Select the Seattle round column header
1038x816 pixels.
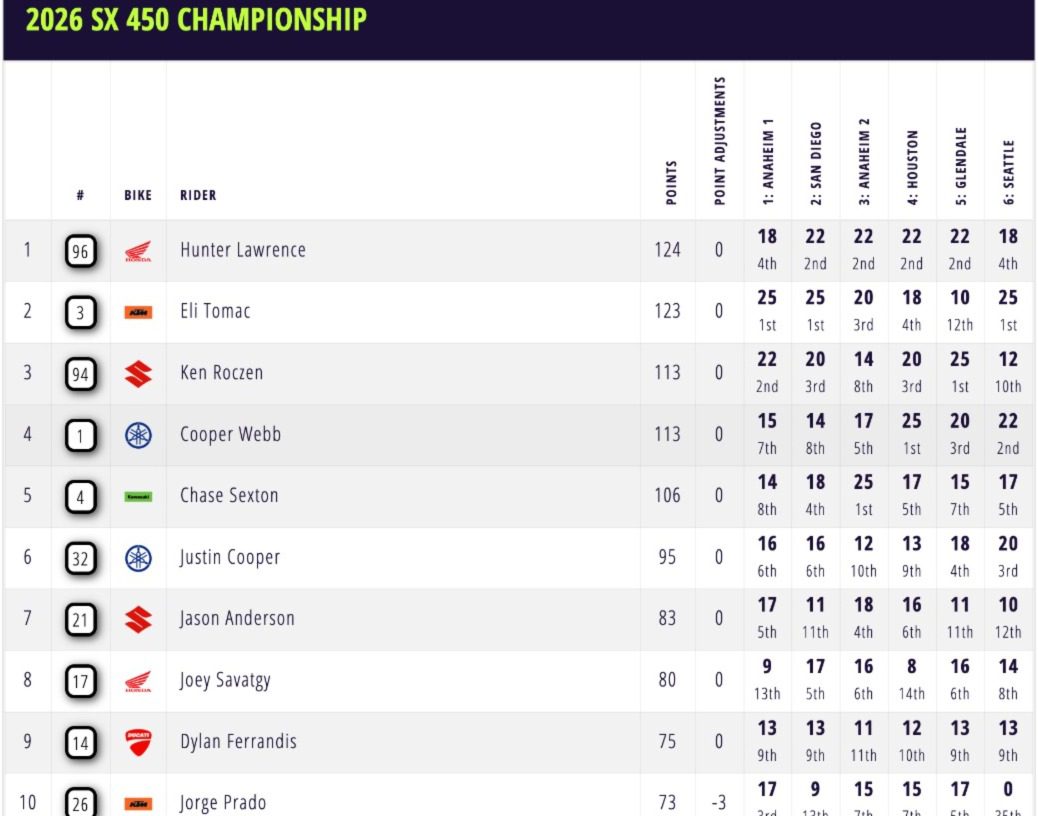point(1008,172)
